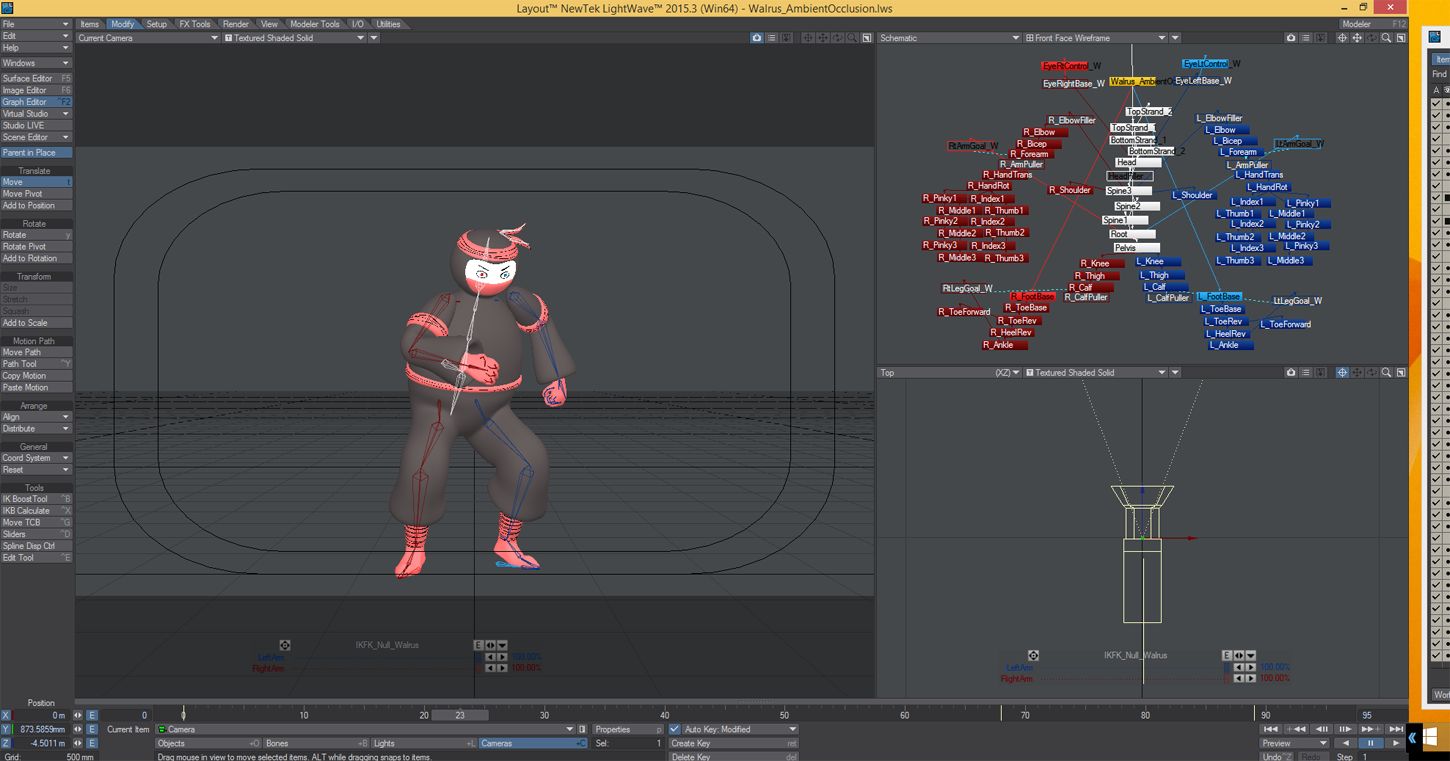Open the Preview dropdown
The height and width of the screenshot is (761, 1450).
[1294, 743]
